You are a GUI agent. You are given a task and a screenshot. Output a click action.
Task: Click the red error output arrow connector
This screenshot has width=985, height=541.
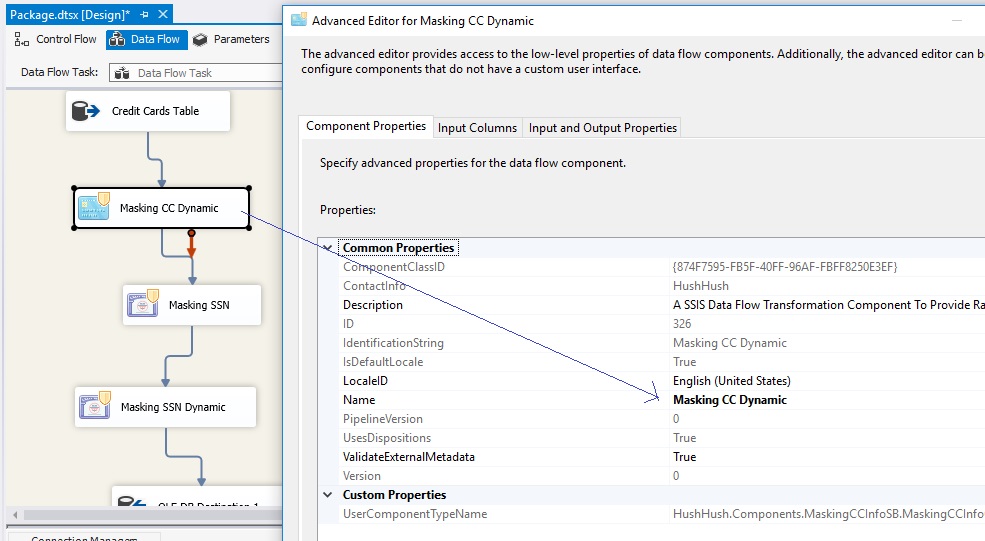coord(191,244)
